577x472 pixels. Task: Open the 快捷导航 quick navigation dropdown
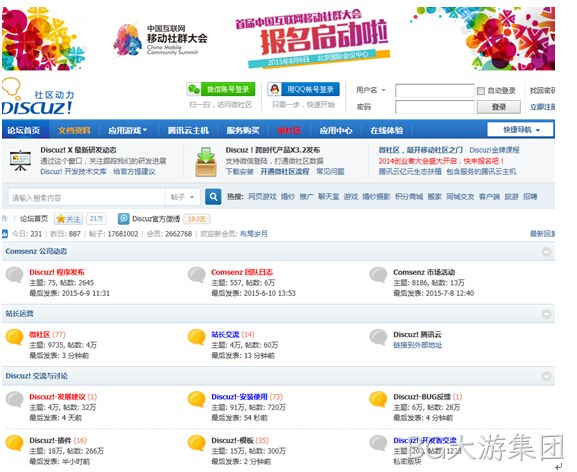point(520,130)
